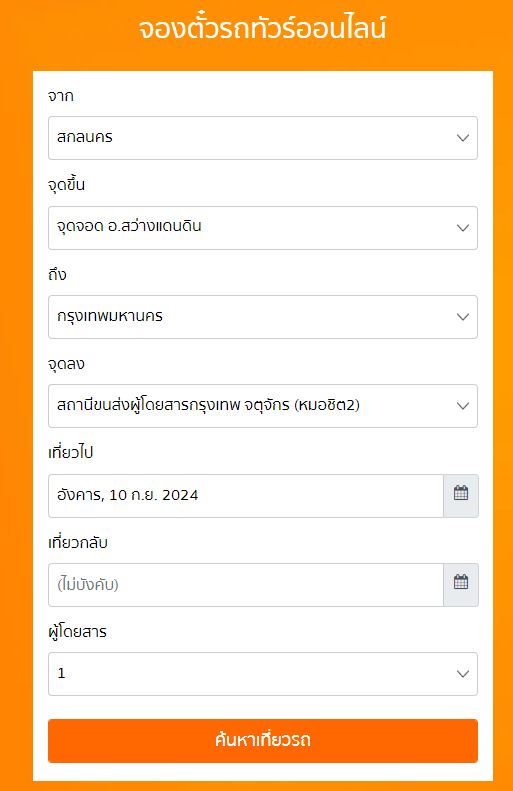Open the ถึง destination dropdown showing กรุงเทพมหานคร

tap(263, 317)
